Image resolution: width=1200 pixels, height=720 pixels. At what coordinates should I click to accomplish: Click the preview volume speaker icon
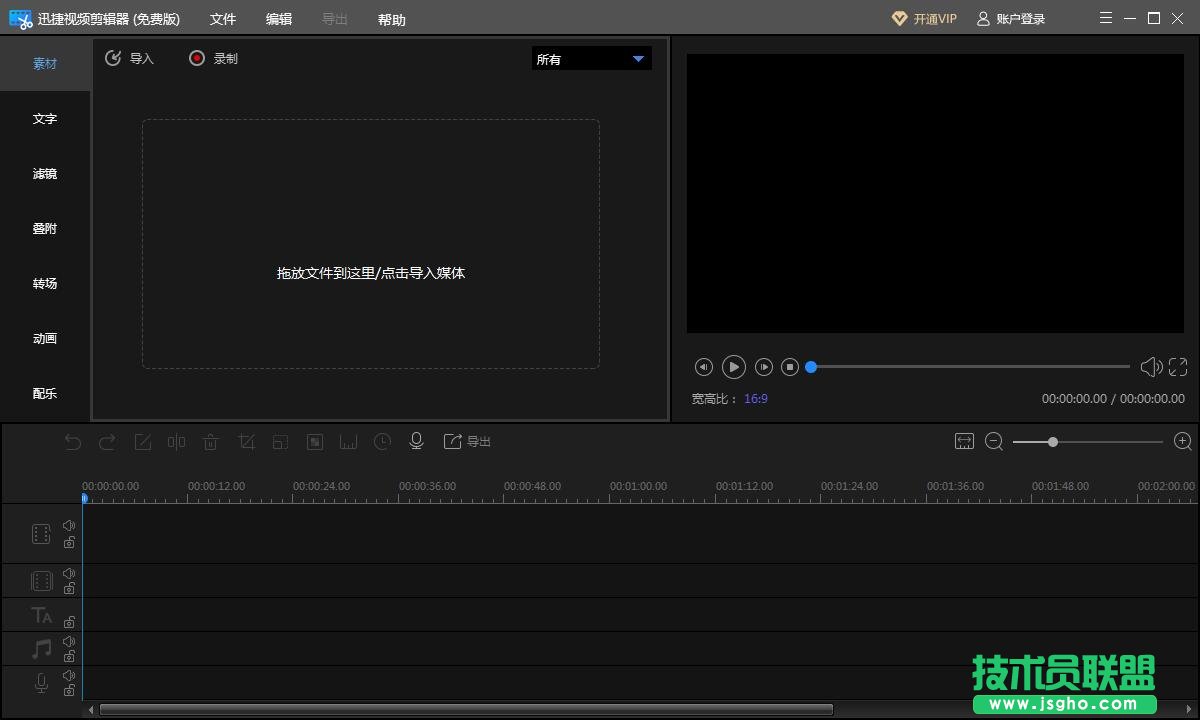coord(1151,367)
